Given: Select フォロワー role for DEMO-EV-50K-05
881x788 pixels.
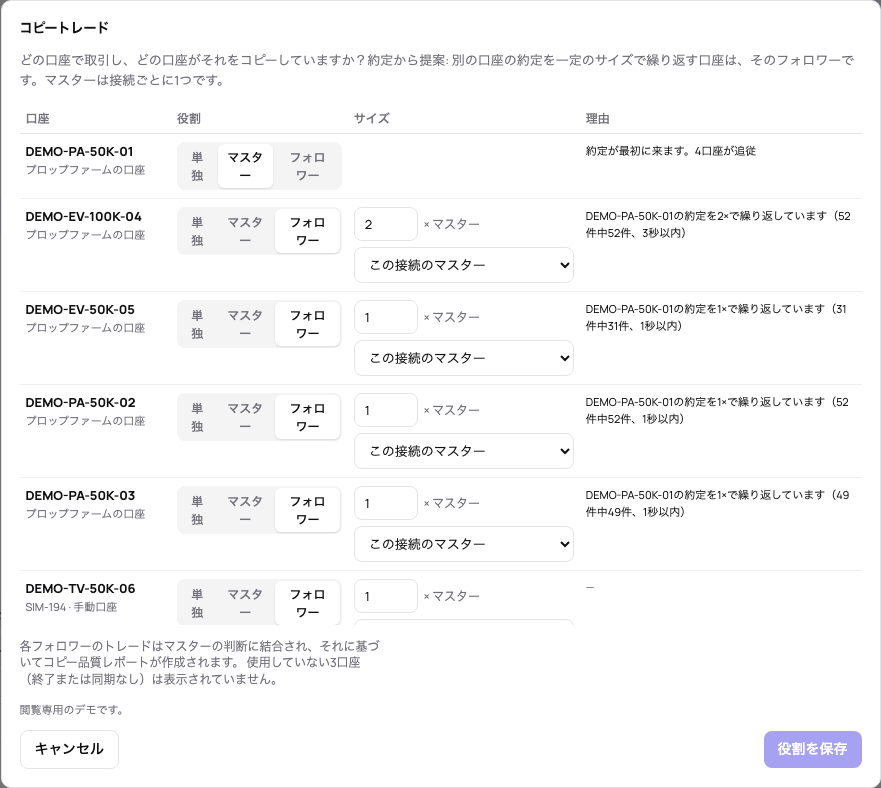Looking at the screenshot, I should click(307, 324).
